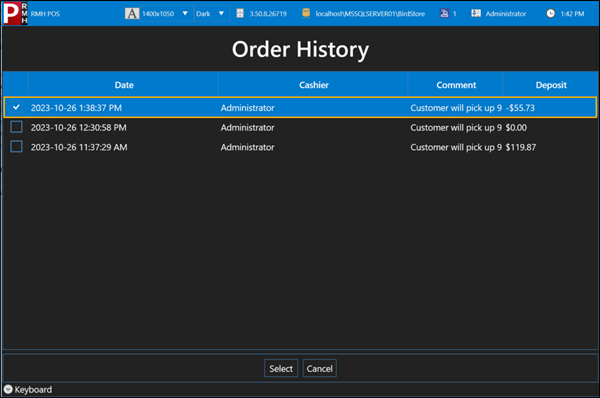Click the RMH POS logo icon

coord(15,13)
